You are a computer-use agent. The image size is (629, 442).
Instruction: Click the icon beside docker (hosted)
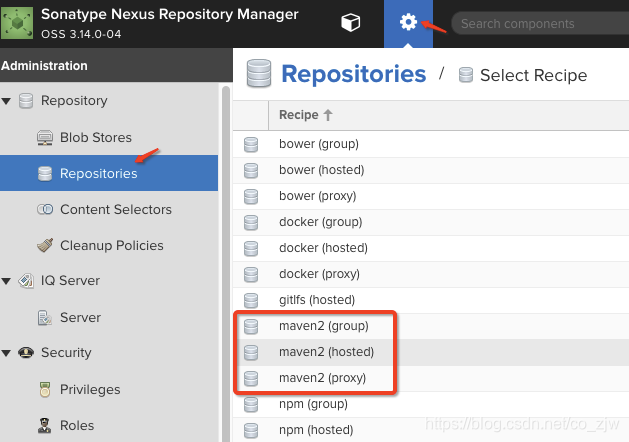coord(251,248)
